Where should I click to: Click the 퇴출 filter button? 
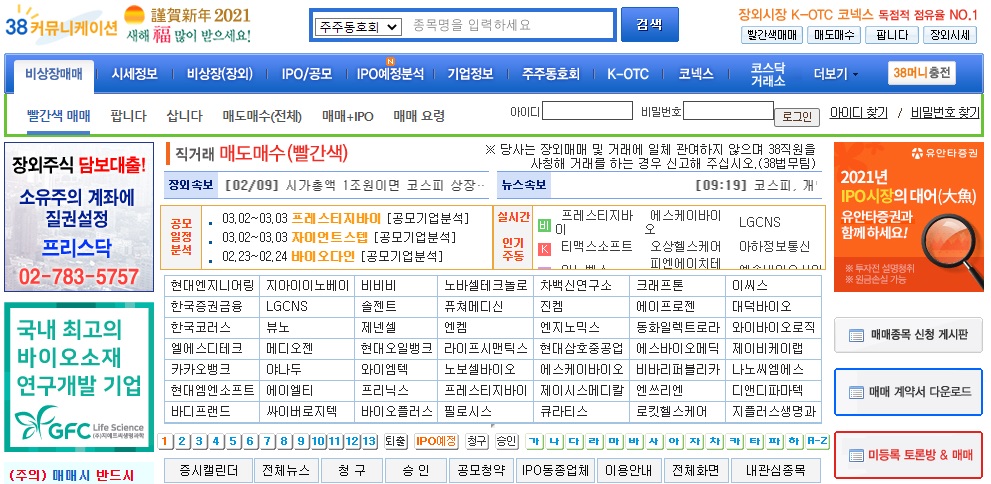(396, 441)
